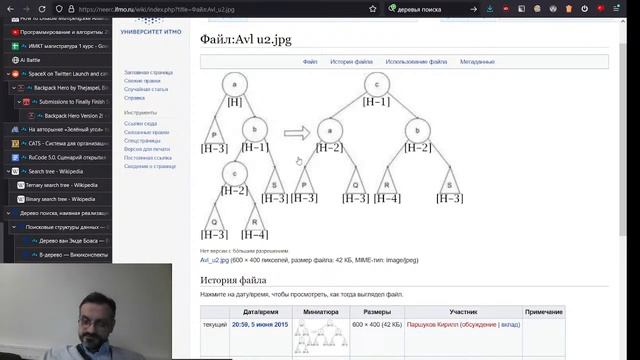Click the address bar URL field
Screen dimensions: 640x360
click(x=220, y=9)
